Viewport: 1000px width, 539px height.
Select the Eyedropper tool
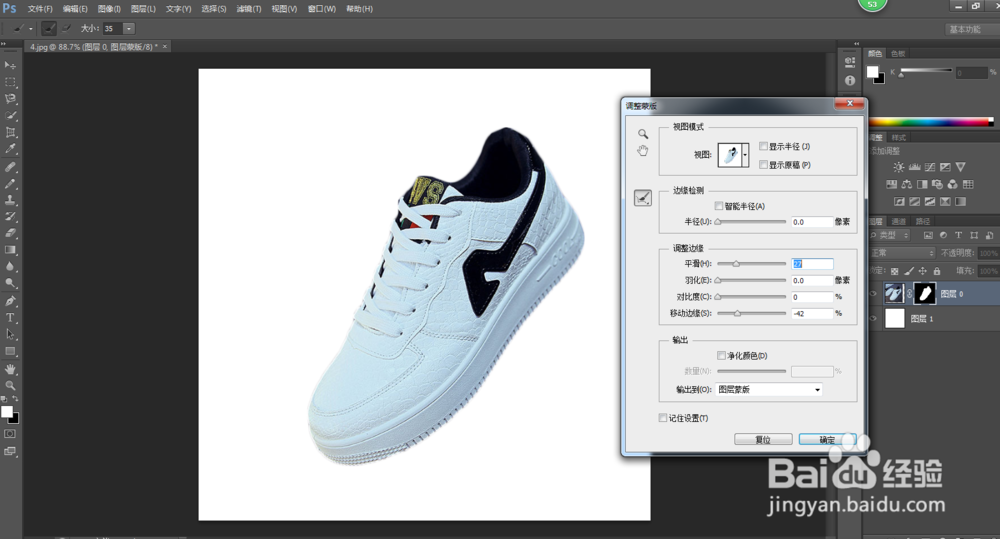(x=10, y=149)
